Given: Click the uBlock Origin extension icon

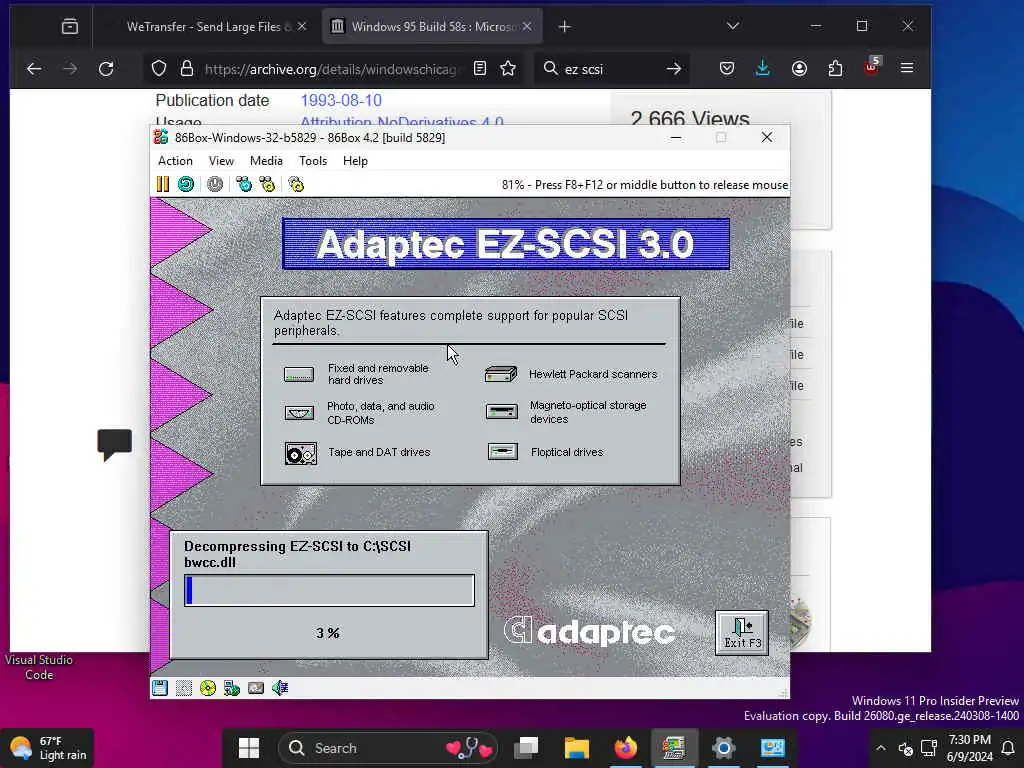Looking at the screenshot, I should pyautogui.click(x=872, y=67).
